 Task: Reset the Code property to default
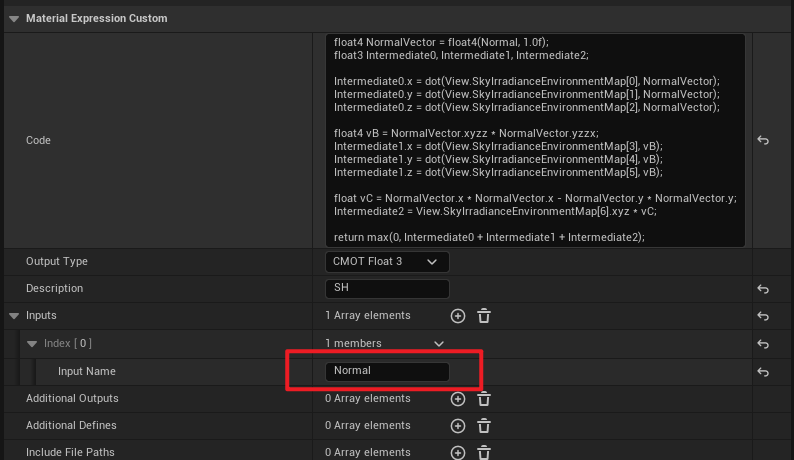(x=763, y=141)
